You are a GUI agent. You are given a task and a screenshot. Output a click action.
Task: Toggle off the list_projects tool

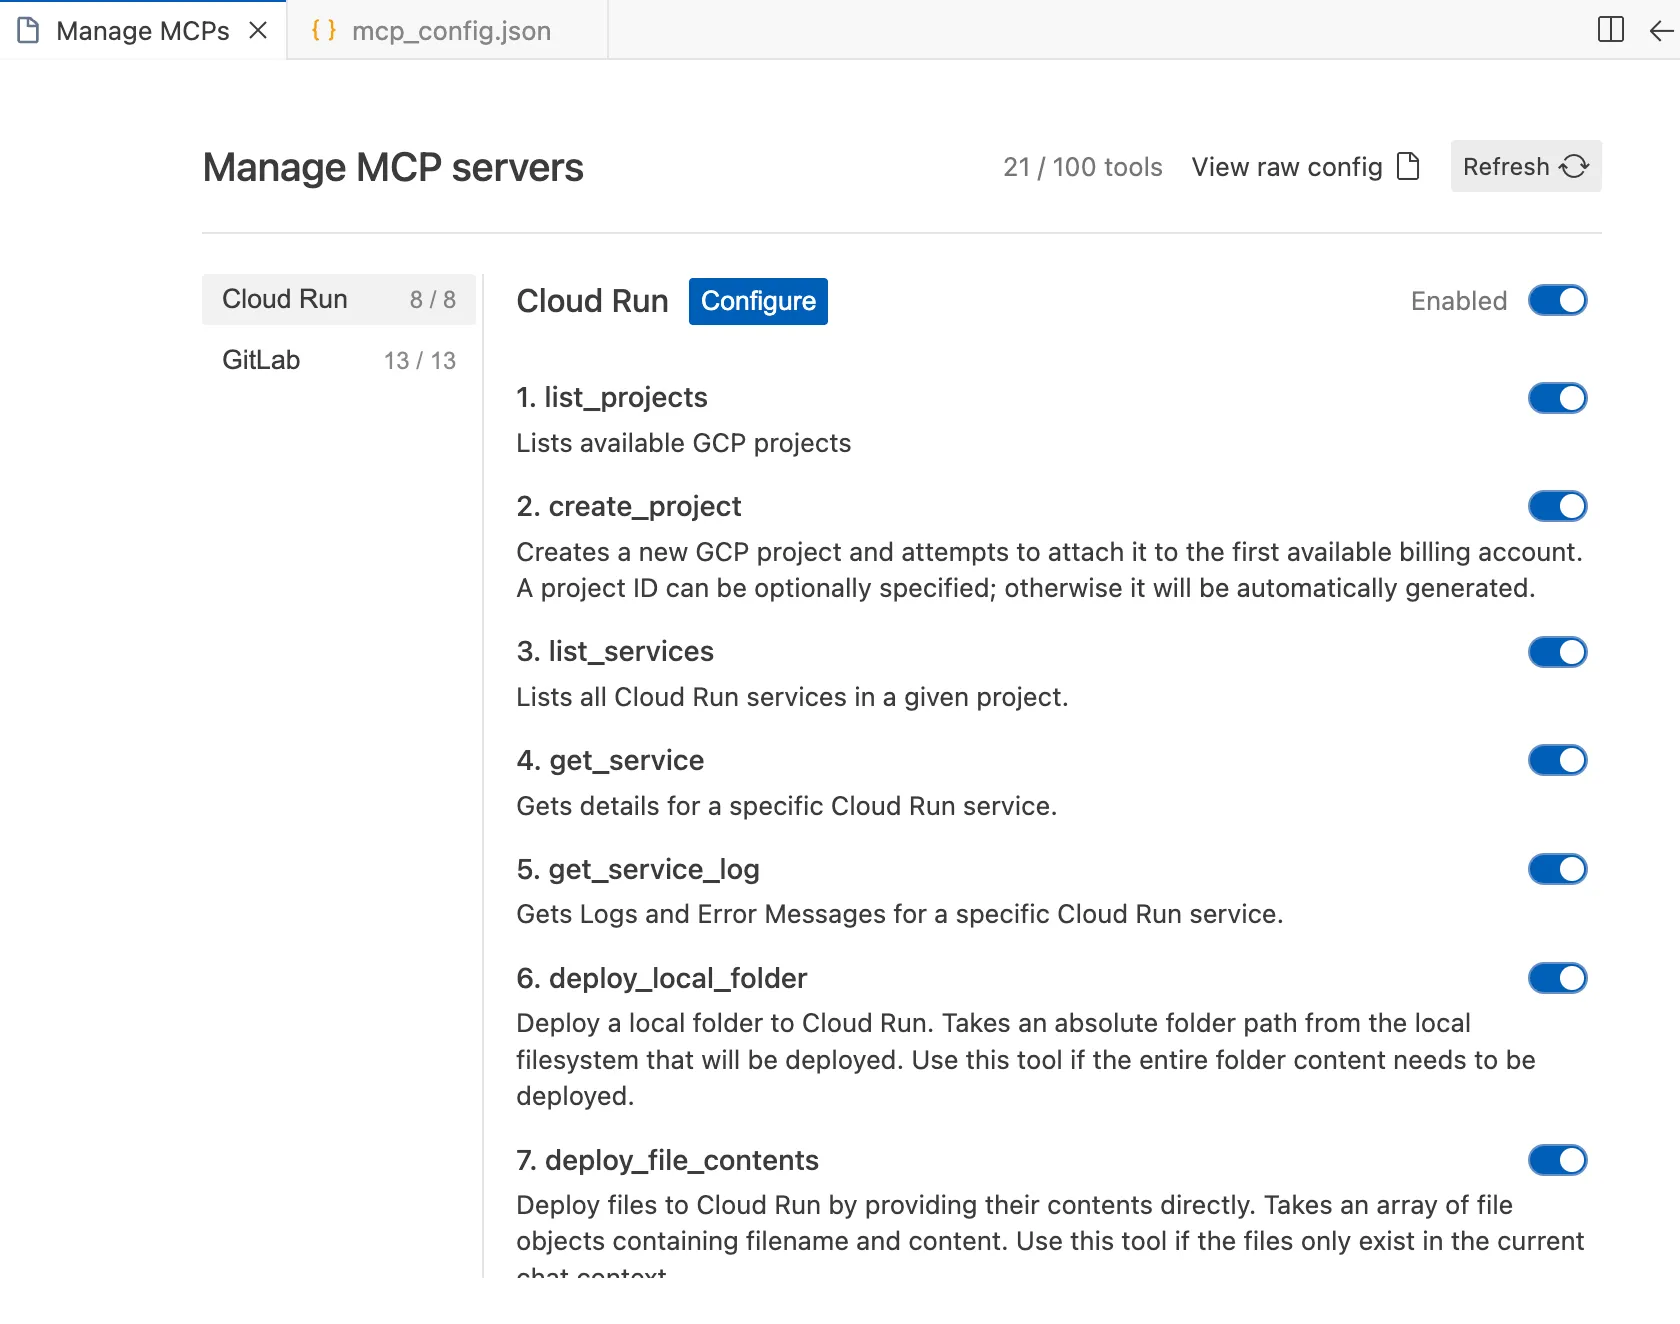pos(1557,397)
